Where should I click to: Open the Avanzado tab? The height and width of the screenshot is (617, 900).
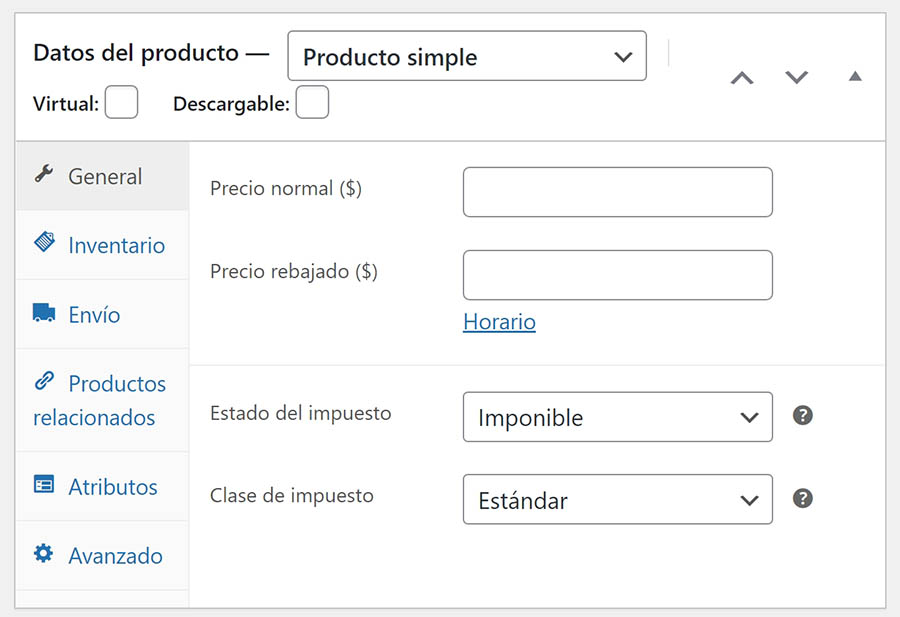coord(115,555)
